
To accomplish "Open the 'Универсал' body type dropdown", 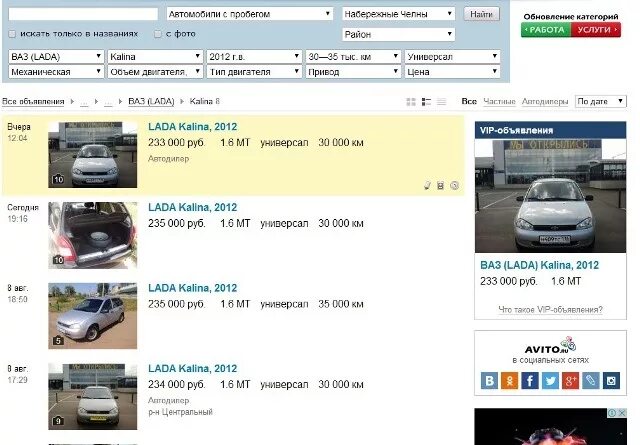I will point(452,57).
